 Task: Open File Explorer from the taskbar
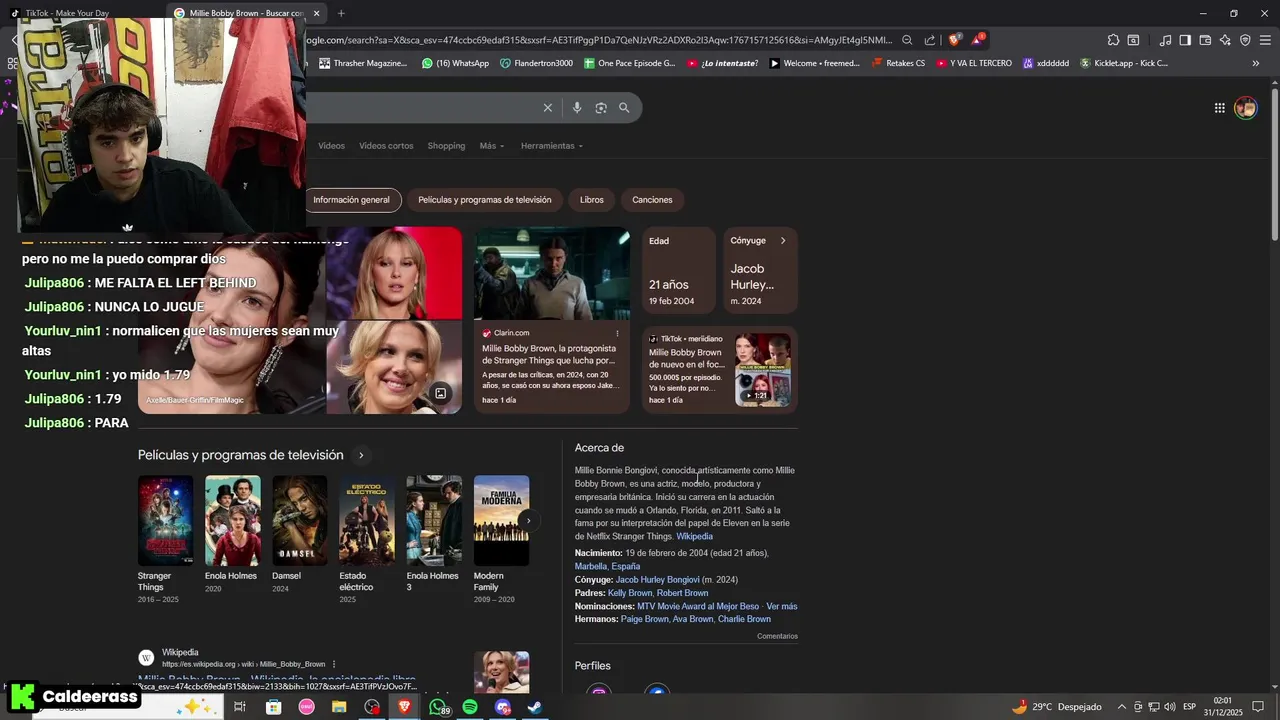pos(339,707)
